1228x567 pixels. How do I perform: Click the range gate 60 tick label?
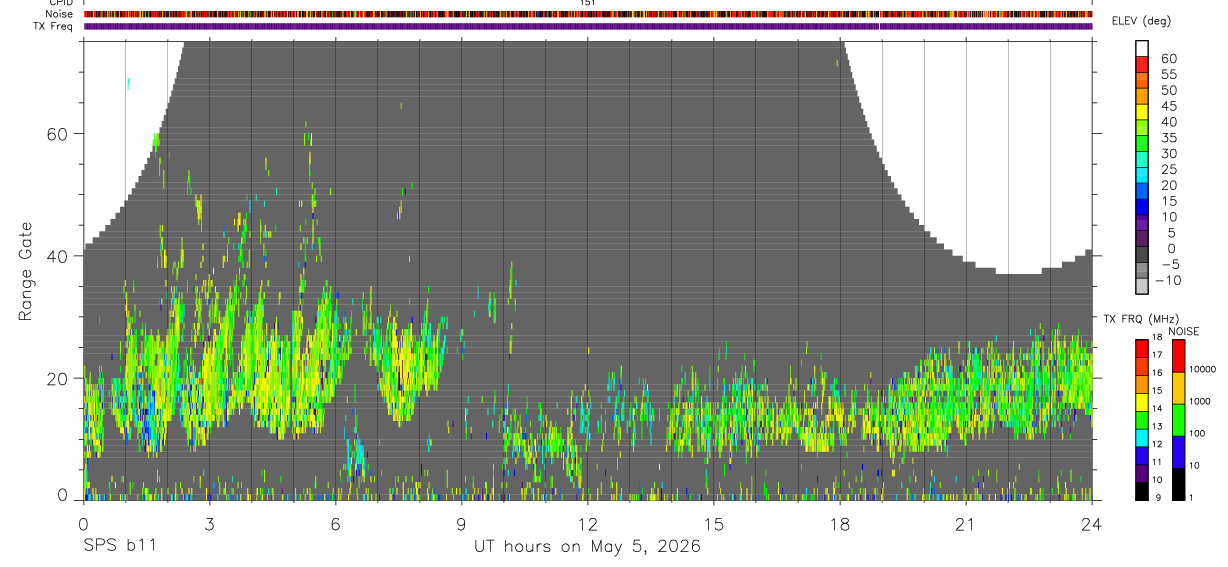(60, 134)
